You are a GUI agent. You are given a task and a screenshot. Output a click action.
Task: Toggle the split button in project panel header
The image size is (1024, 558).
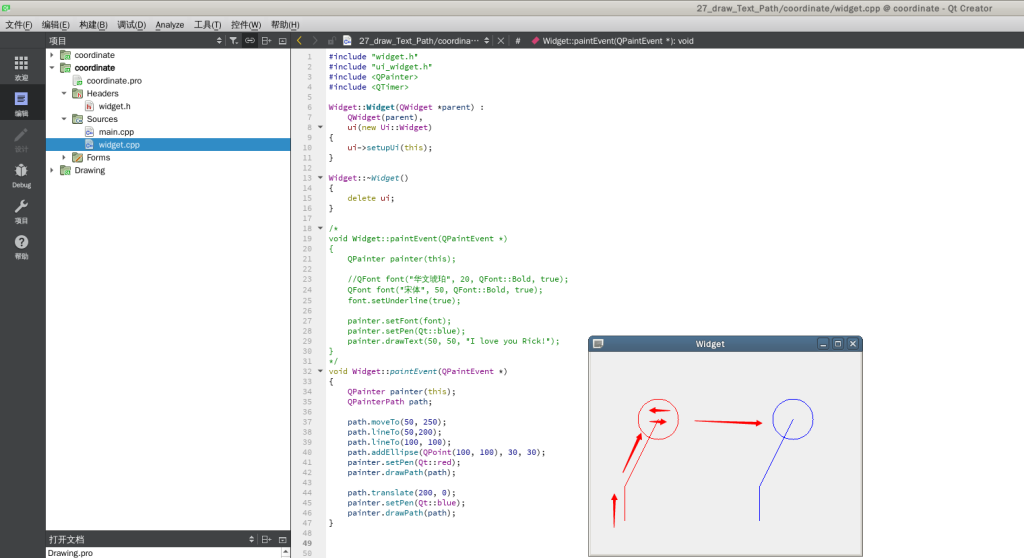coord(266,41)
